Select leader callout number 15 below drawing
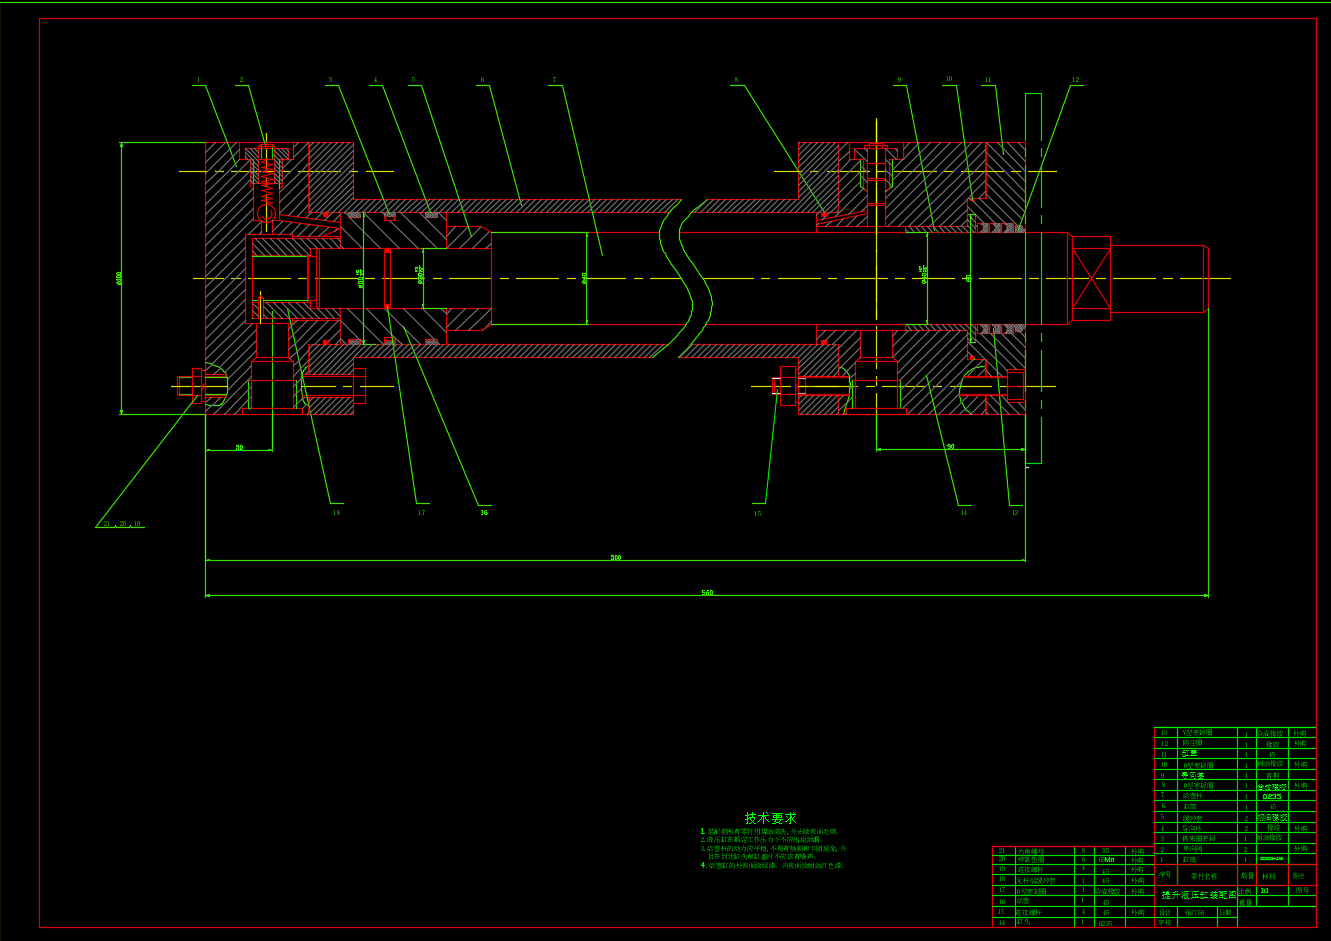 pyautogui.click(x=757, y=513)
